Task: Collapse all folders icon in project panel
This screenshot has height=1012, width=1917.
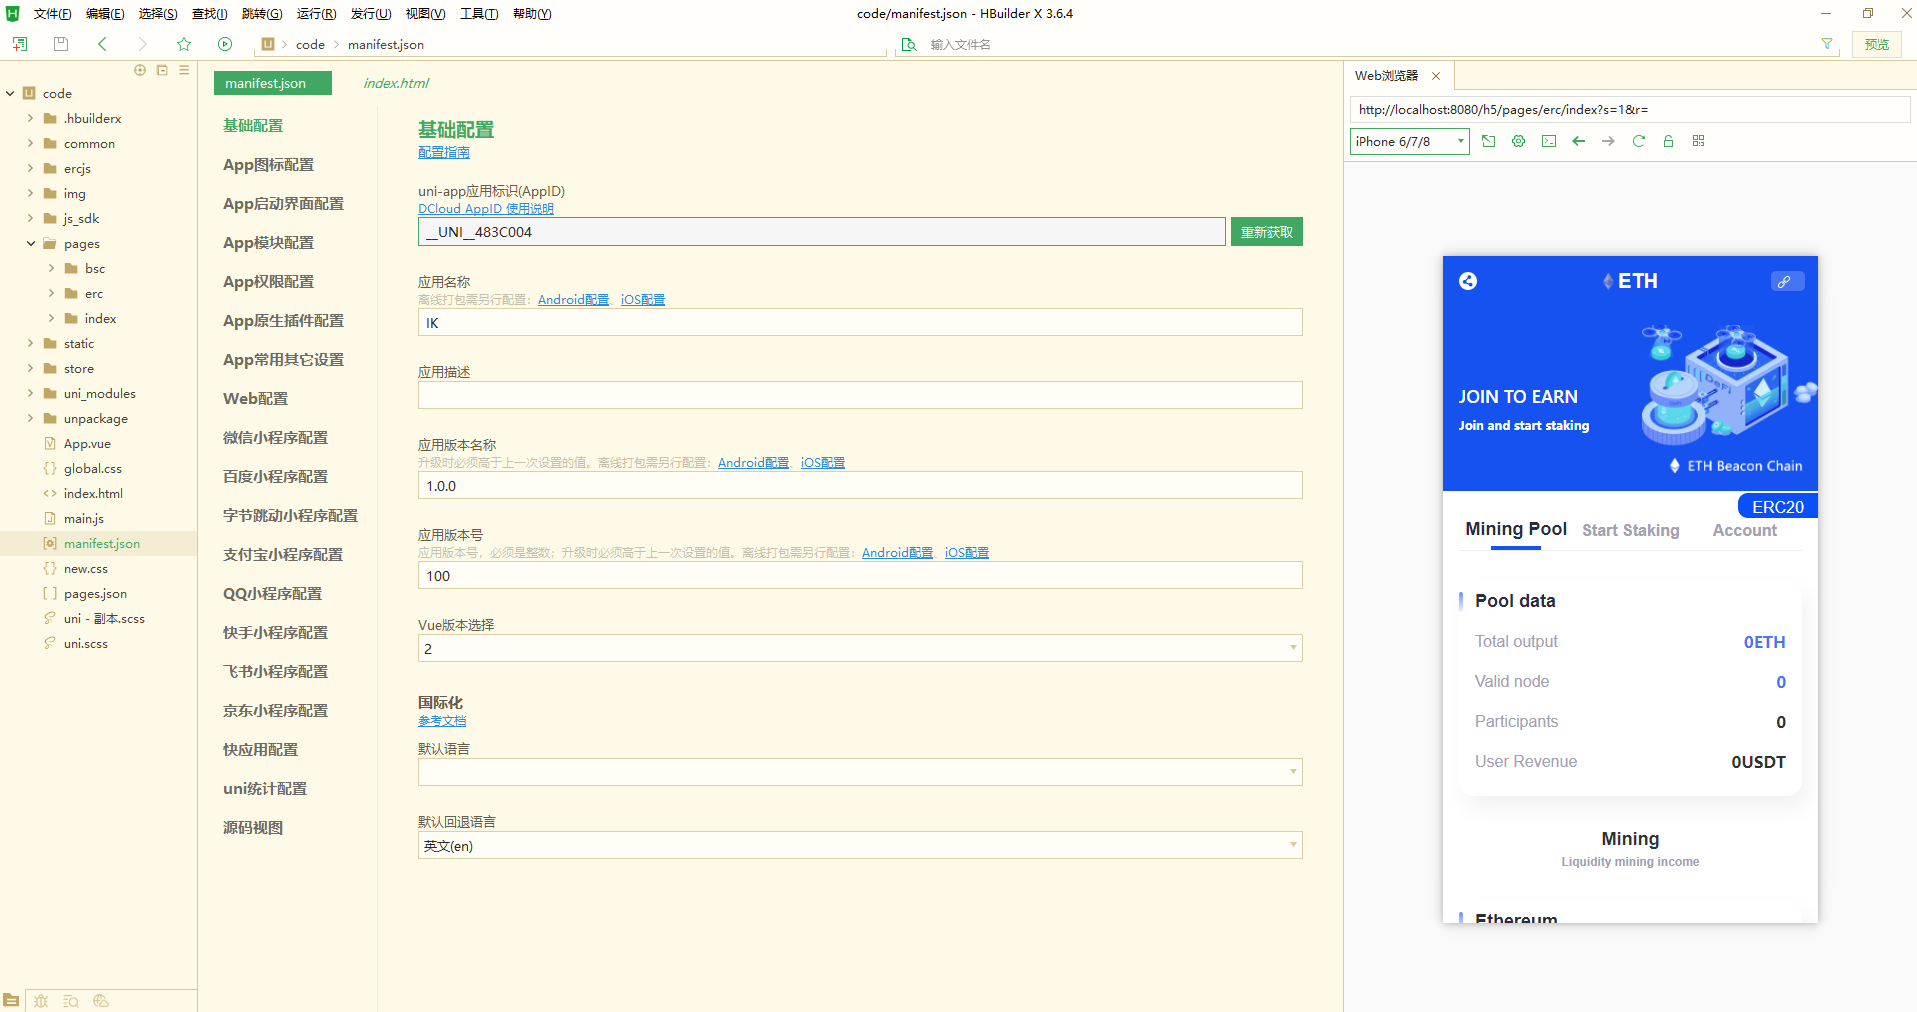Action: (x=162, y=70)
